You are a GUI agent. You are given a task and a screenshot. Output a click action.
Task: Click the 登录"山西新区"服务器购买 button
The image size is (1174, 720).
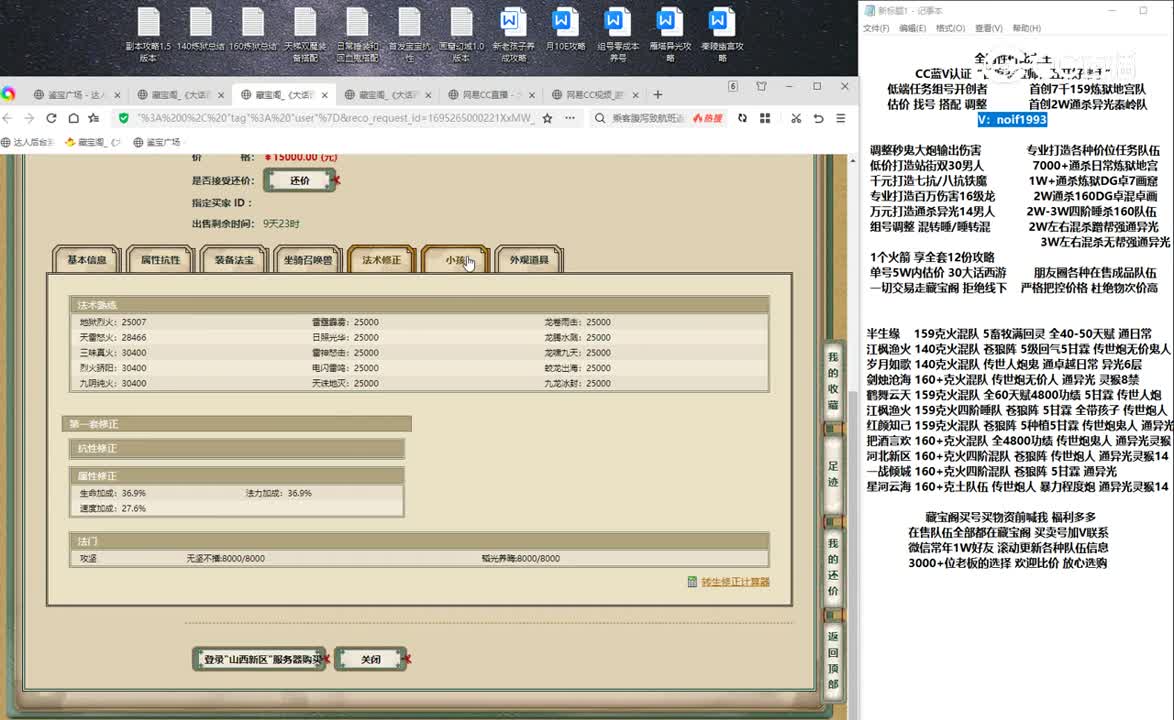tap(260, 659)
